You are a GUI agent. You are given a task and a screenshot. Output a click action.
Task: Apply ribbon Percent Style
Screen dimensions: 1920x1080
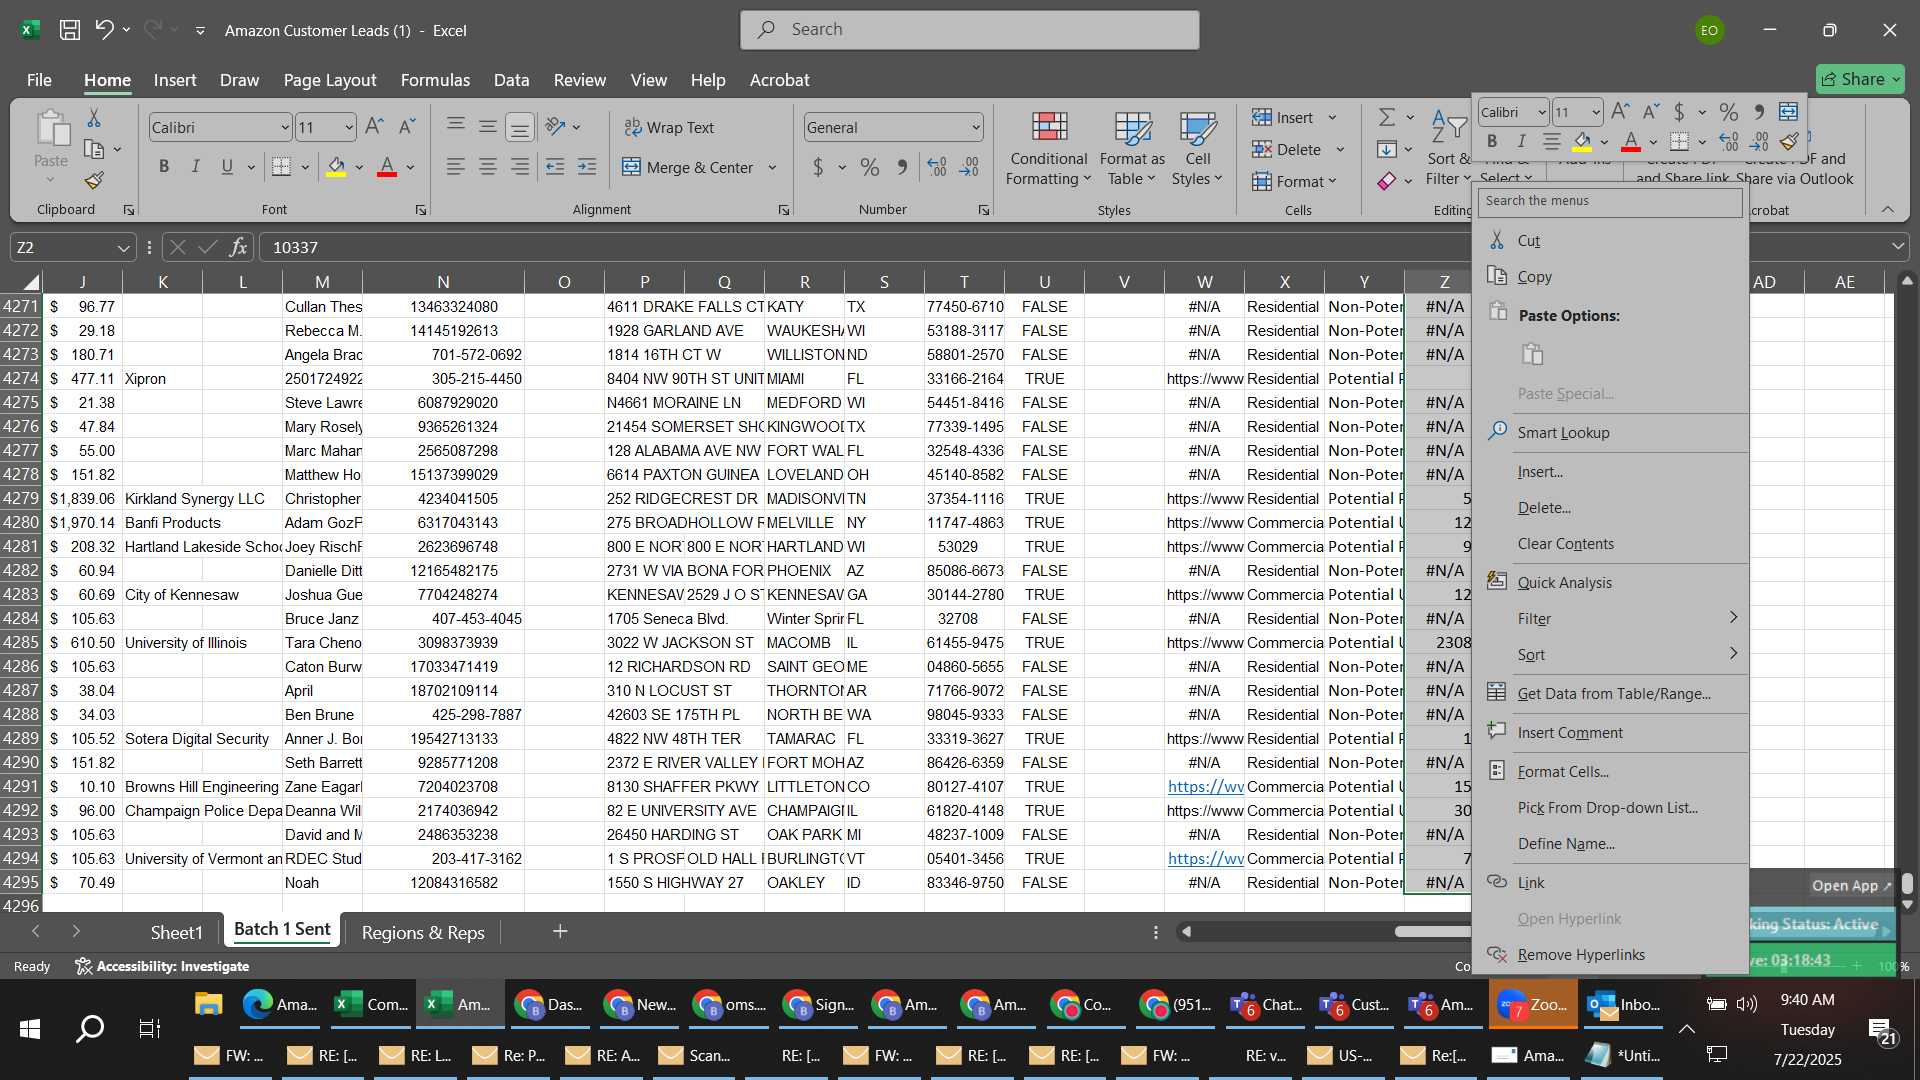coord(870,167)
